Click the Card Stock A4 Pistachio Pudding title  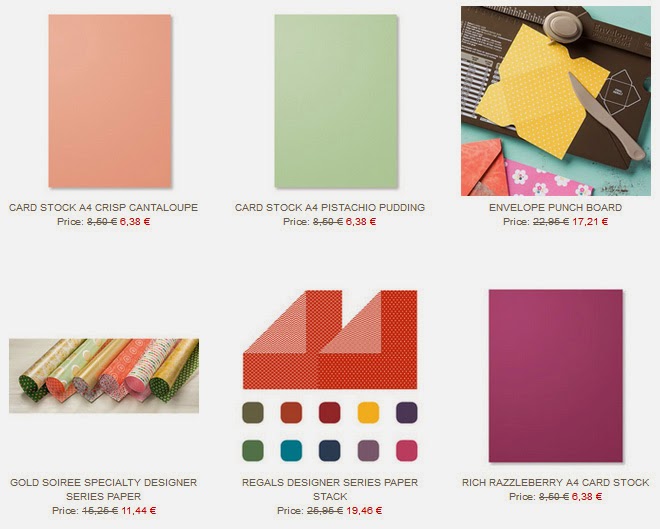pyautogui.click(x=330, y=207)
